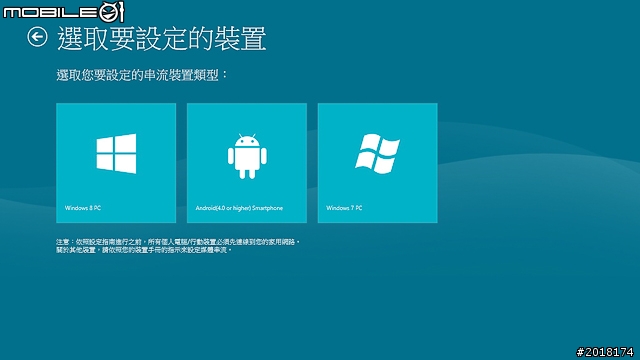Click the 'Windows 7 PC' label text
The width and height of the screenshot is (640, 360).
344,208
